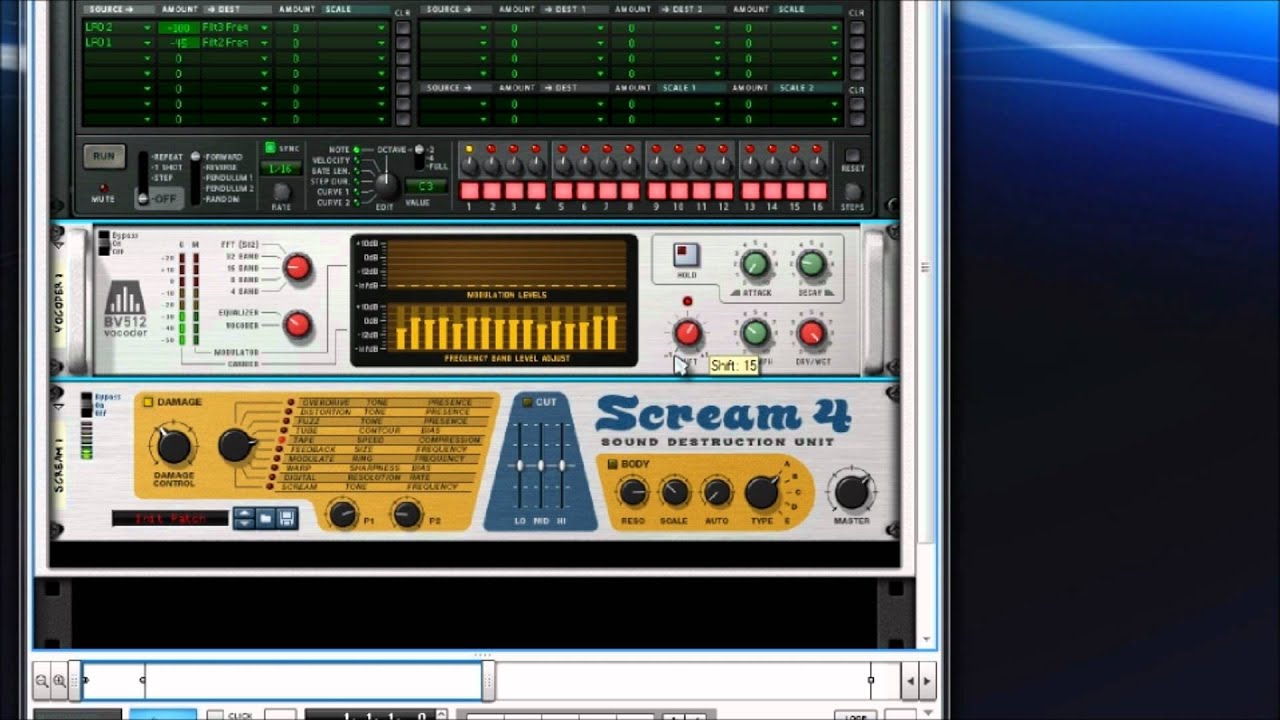The height and width of the screenshot is (720, 1280).
Task: Click the sequencer RESET button
Action: (852, 156)
